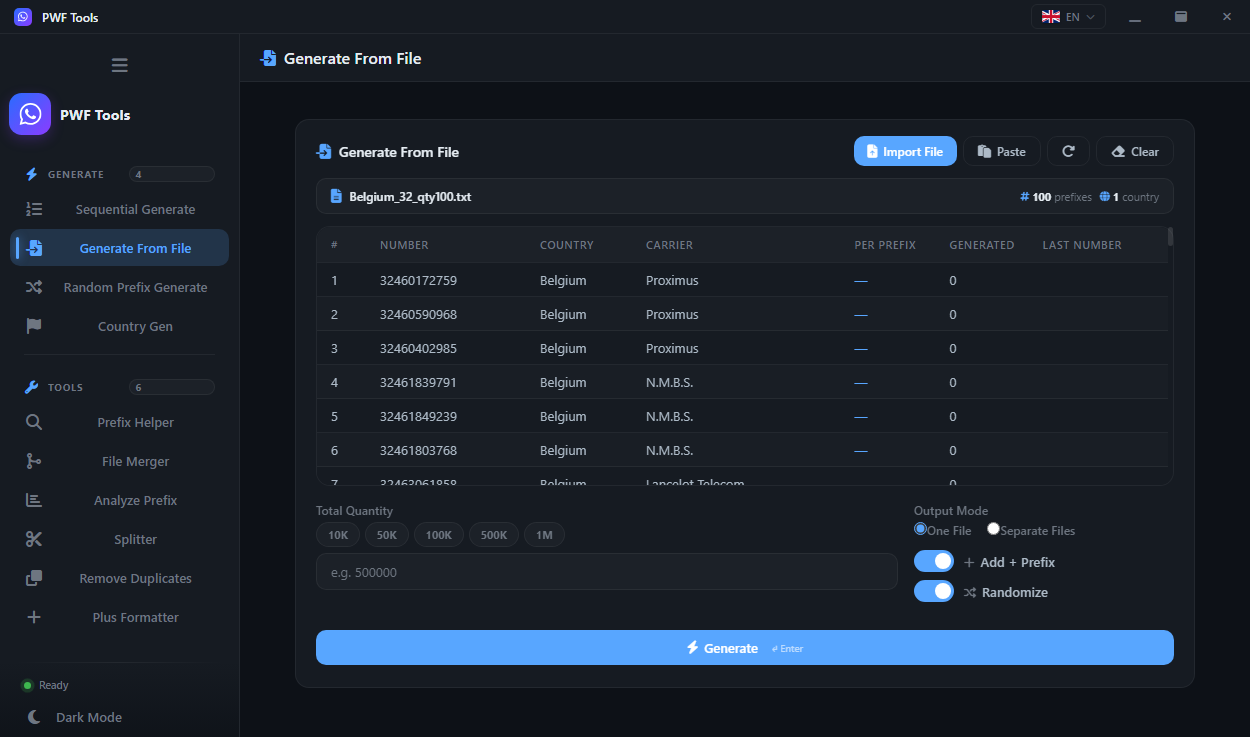Click the number 32460590968 in row 2
Image resolution: width=1250 pixels, height=737 pixels.
[x=418, y=314]
